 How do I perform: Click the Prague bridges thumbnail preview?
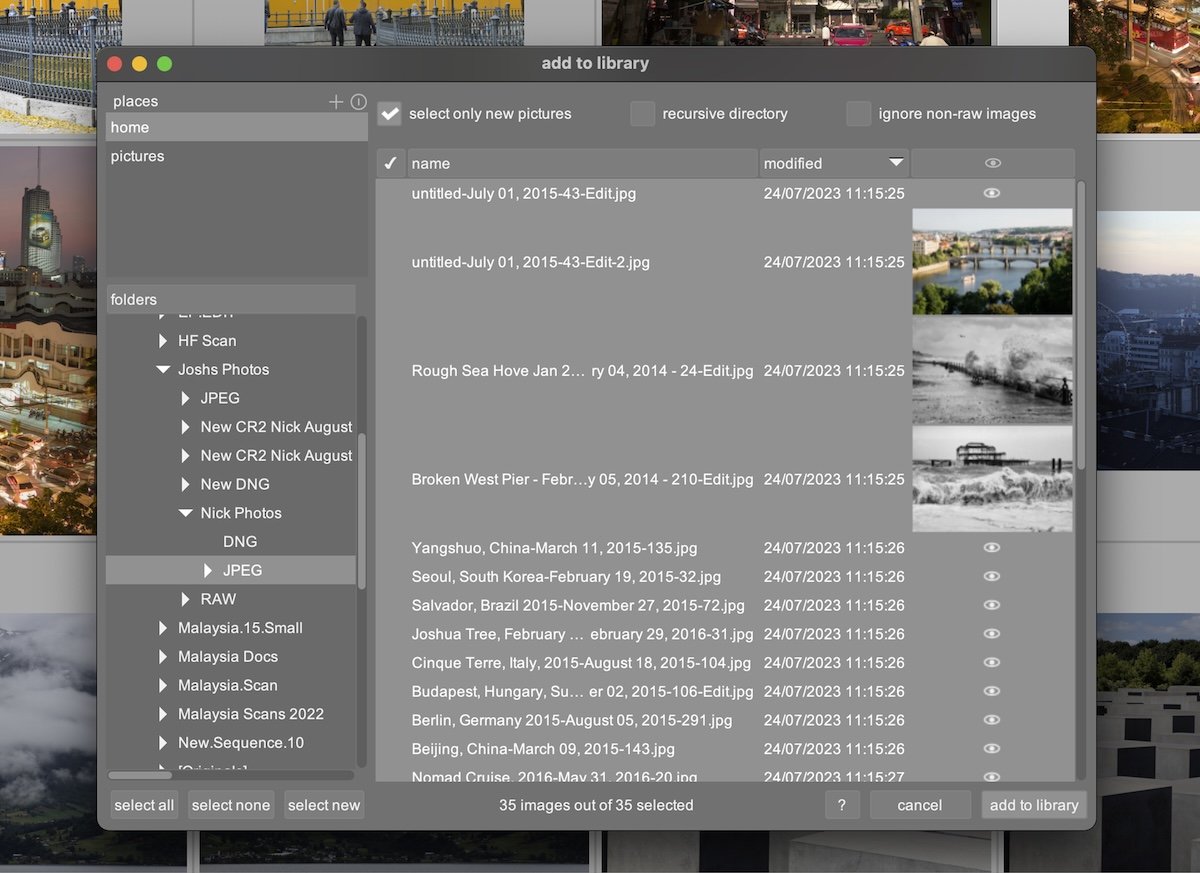click(991, 262)
